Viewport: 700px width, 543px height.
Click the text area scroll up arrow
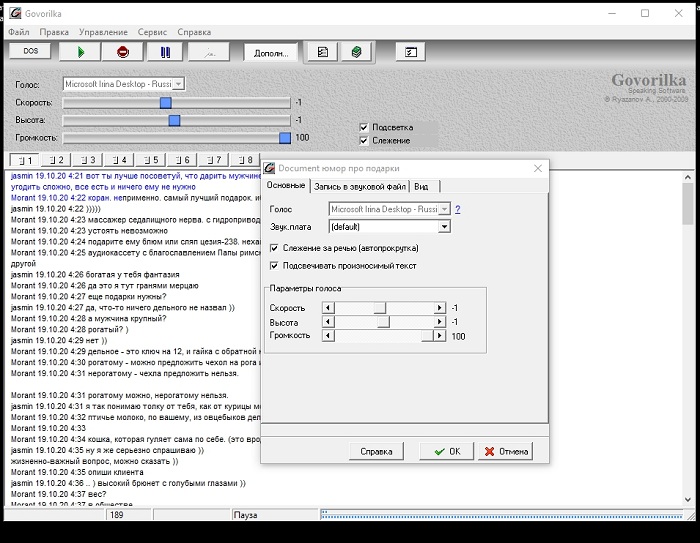pos(688,177)
